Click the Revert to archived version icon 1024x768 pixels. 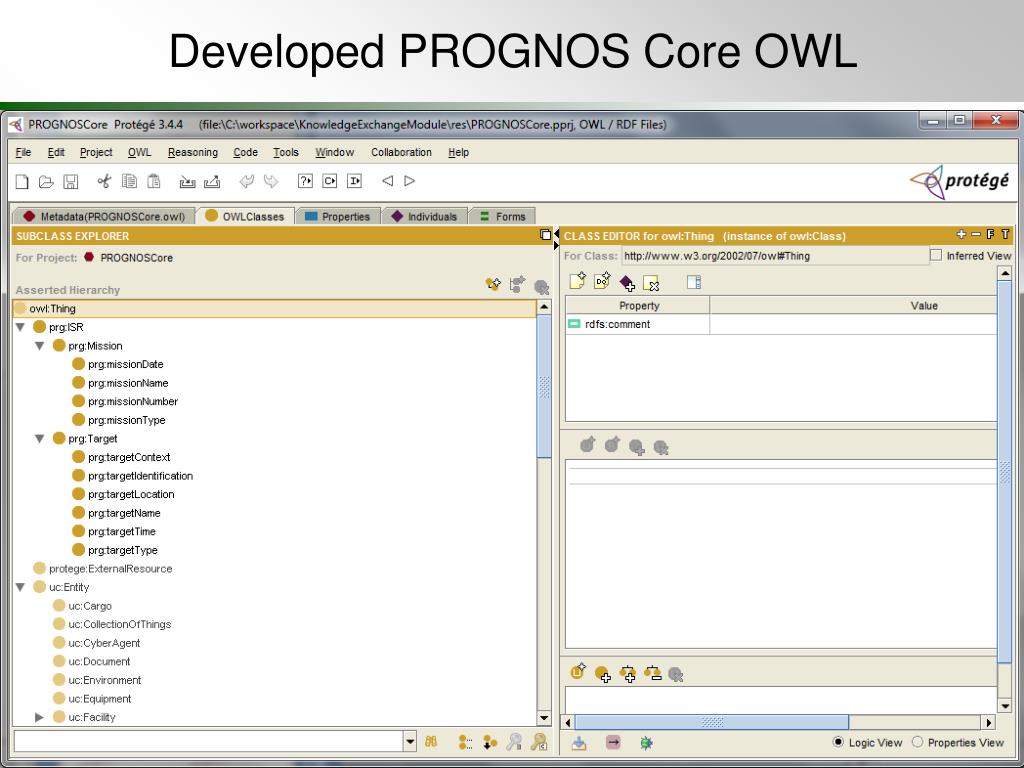pos(212,182)
